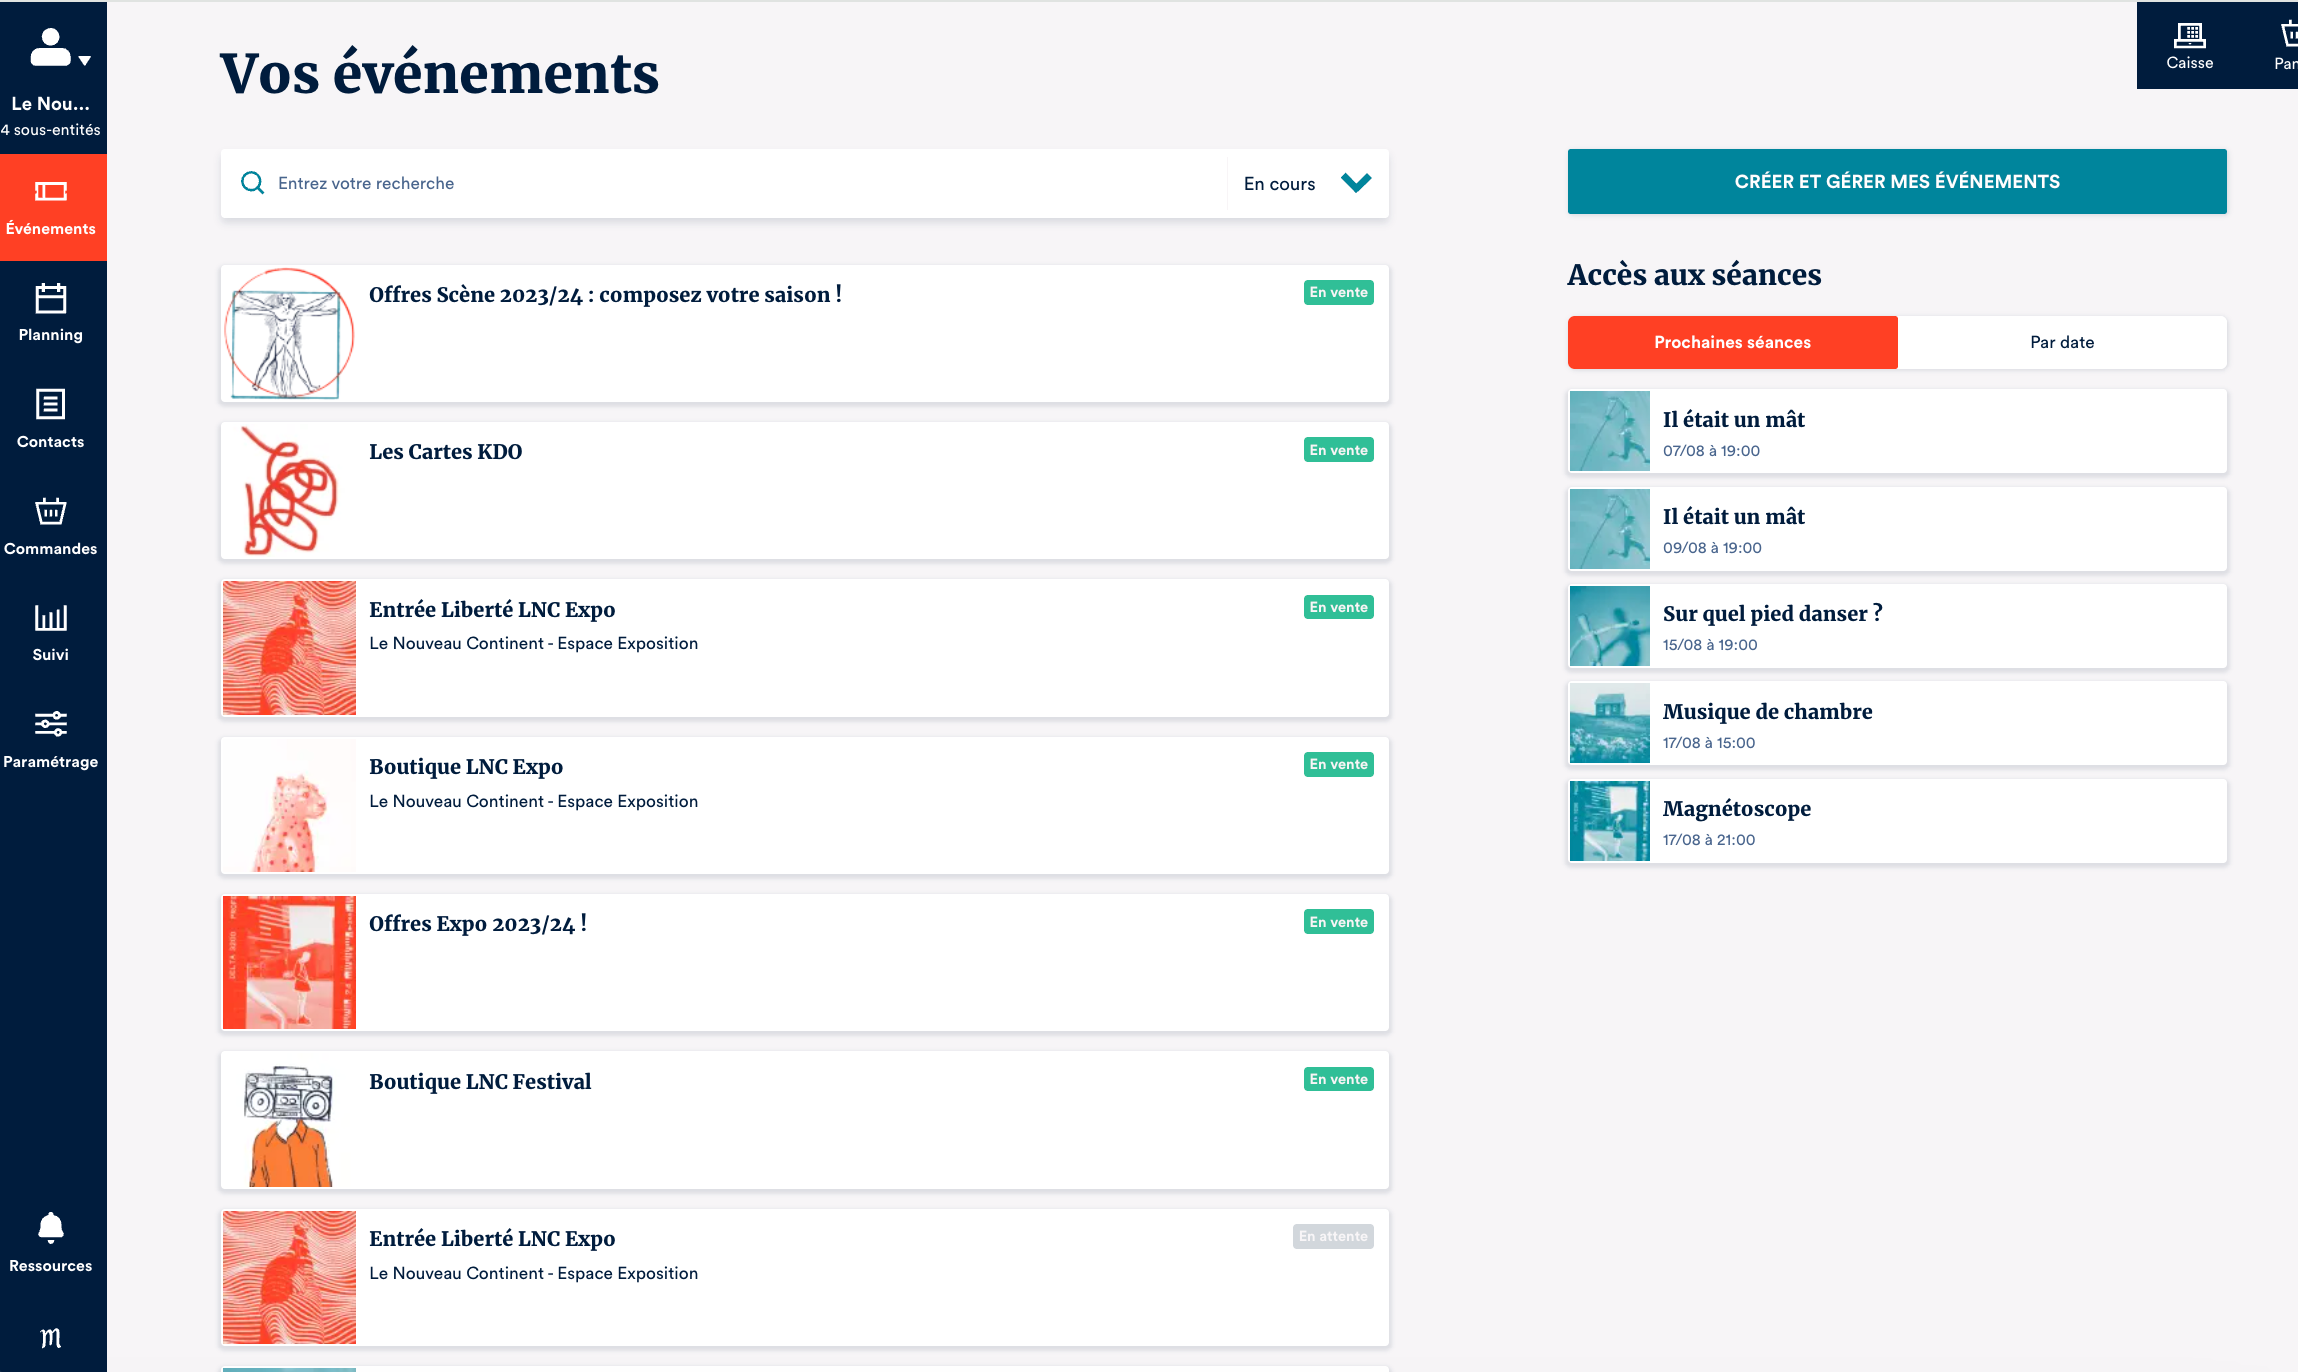Screen dimensions: 2298x1372
Task: Click the logo icon at the sidebar bottom
Action: 50,1338
